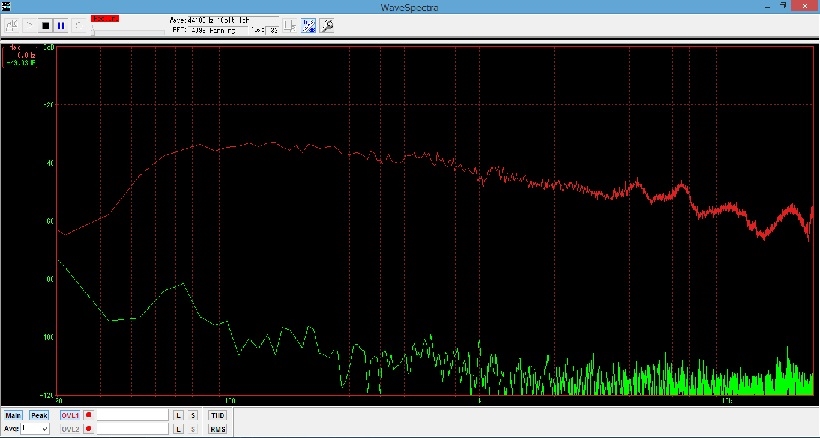The width and height of the screenshot is (820, 438).
Task: Click the red record dot for OVL2
Action: click(x=88, y=429)
